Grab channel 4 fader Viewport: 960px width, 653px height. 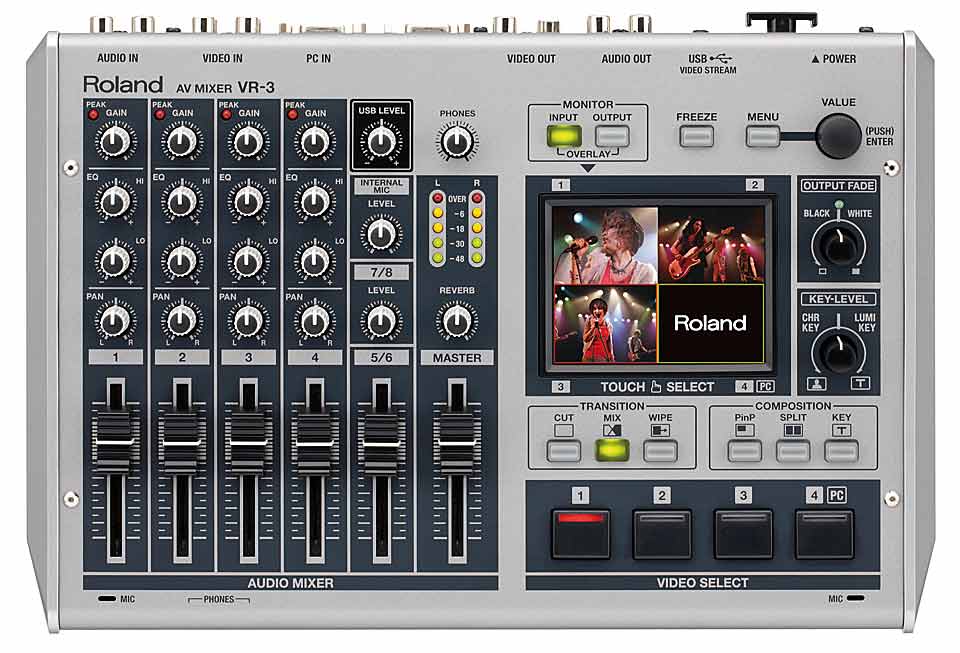click(315, 442)
